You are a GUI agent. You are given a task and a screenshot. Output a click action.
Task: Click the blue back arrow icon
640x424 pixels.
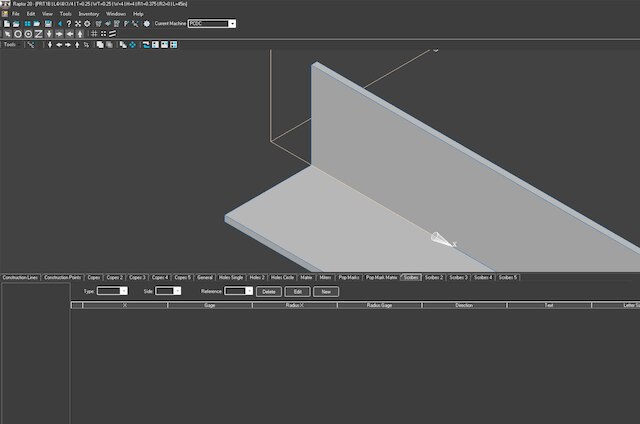point(58,23)
